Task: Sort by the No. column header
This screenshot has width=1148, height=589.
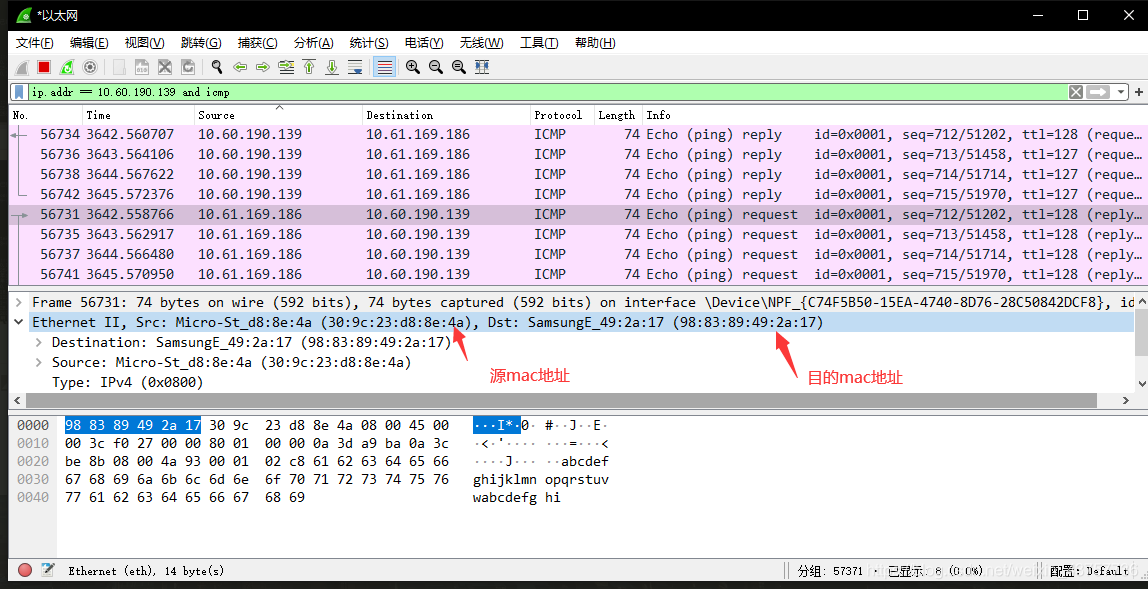Action: 45,115
